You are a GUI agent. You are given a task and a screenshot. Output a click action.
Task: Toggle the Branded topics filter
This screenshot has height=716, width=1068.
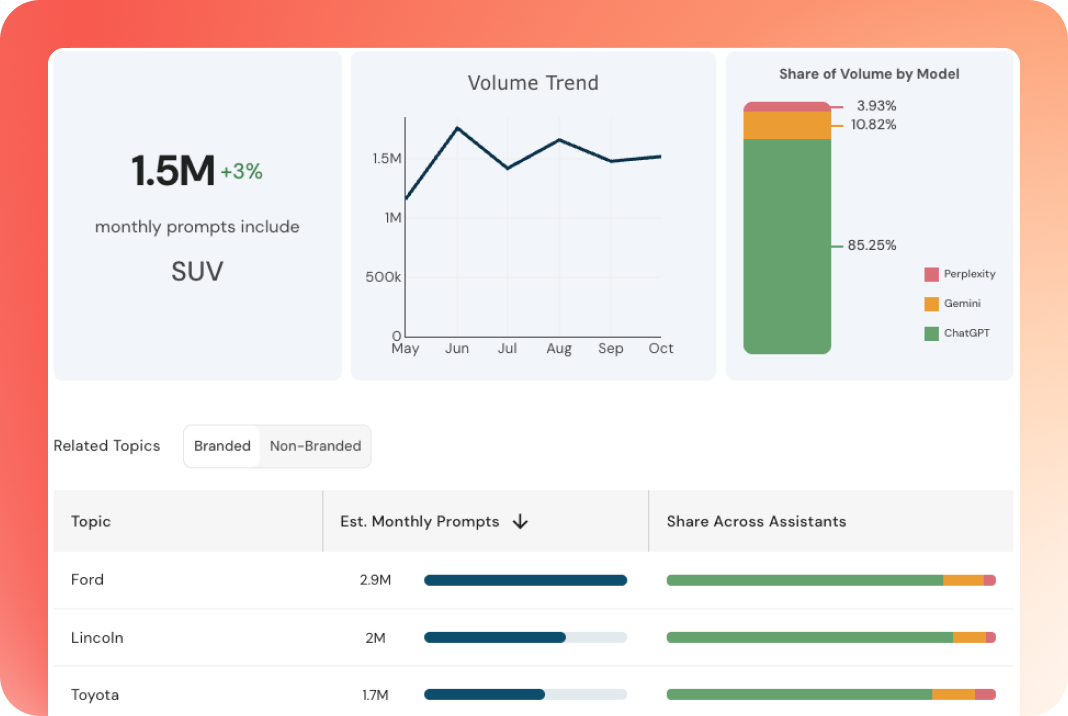(x=221, y=446)
